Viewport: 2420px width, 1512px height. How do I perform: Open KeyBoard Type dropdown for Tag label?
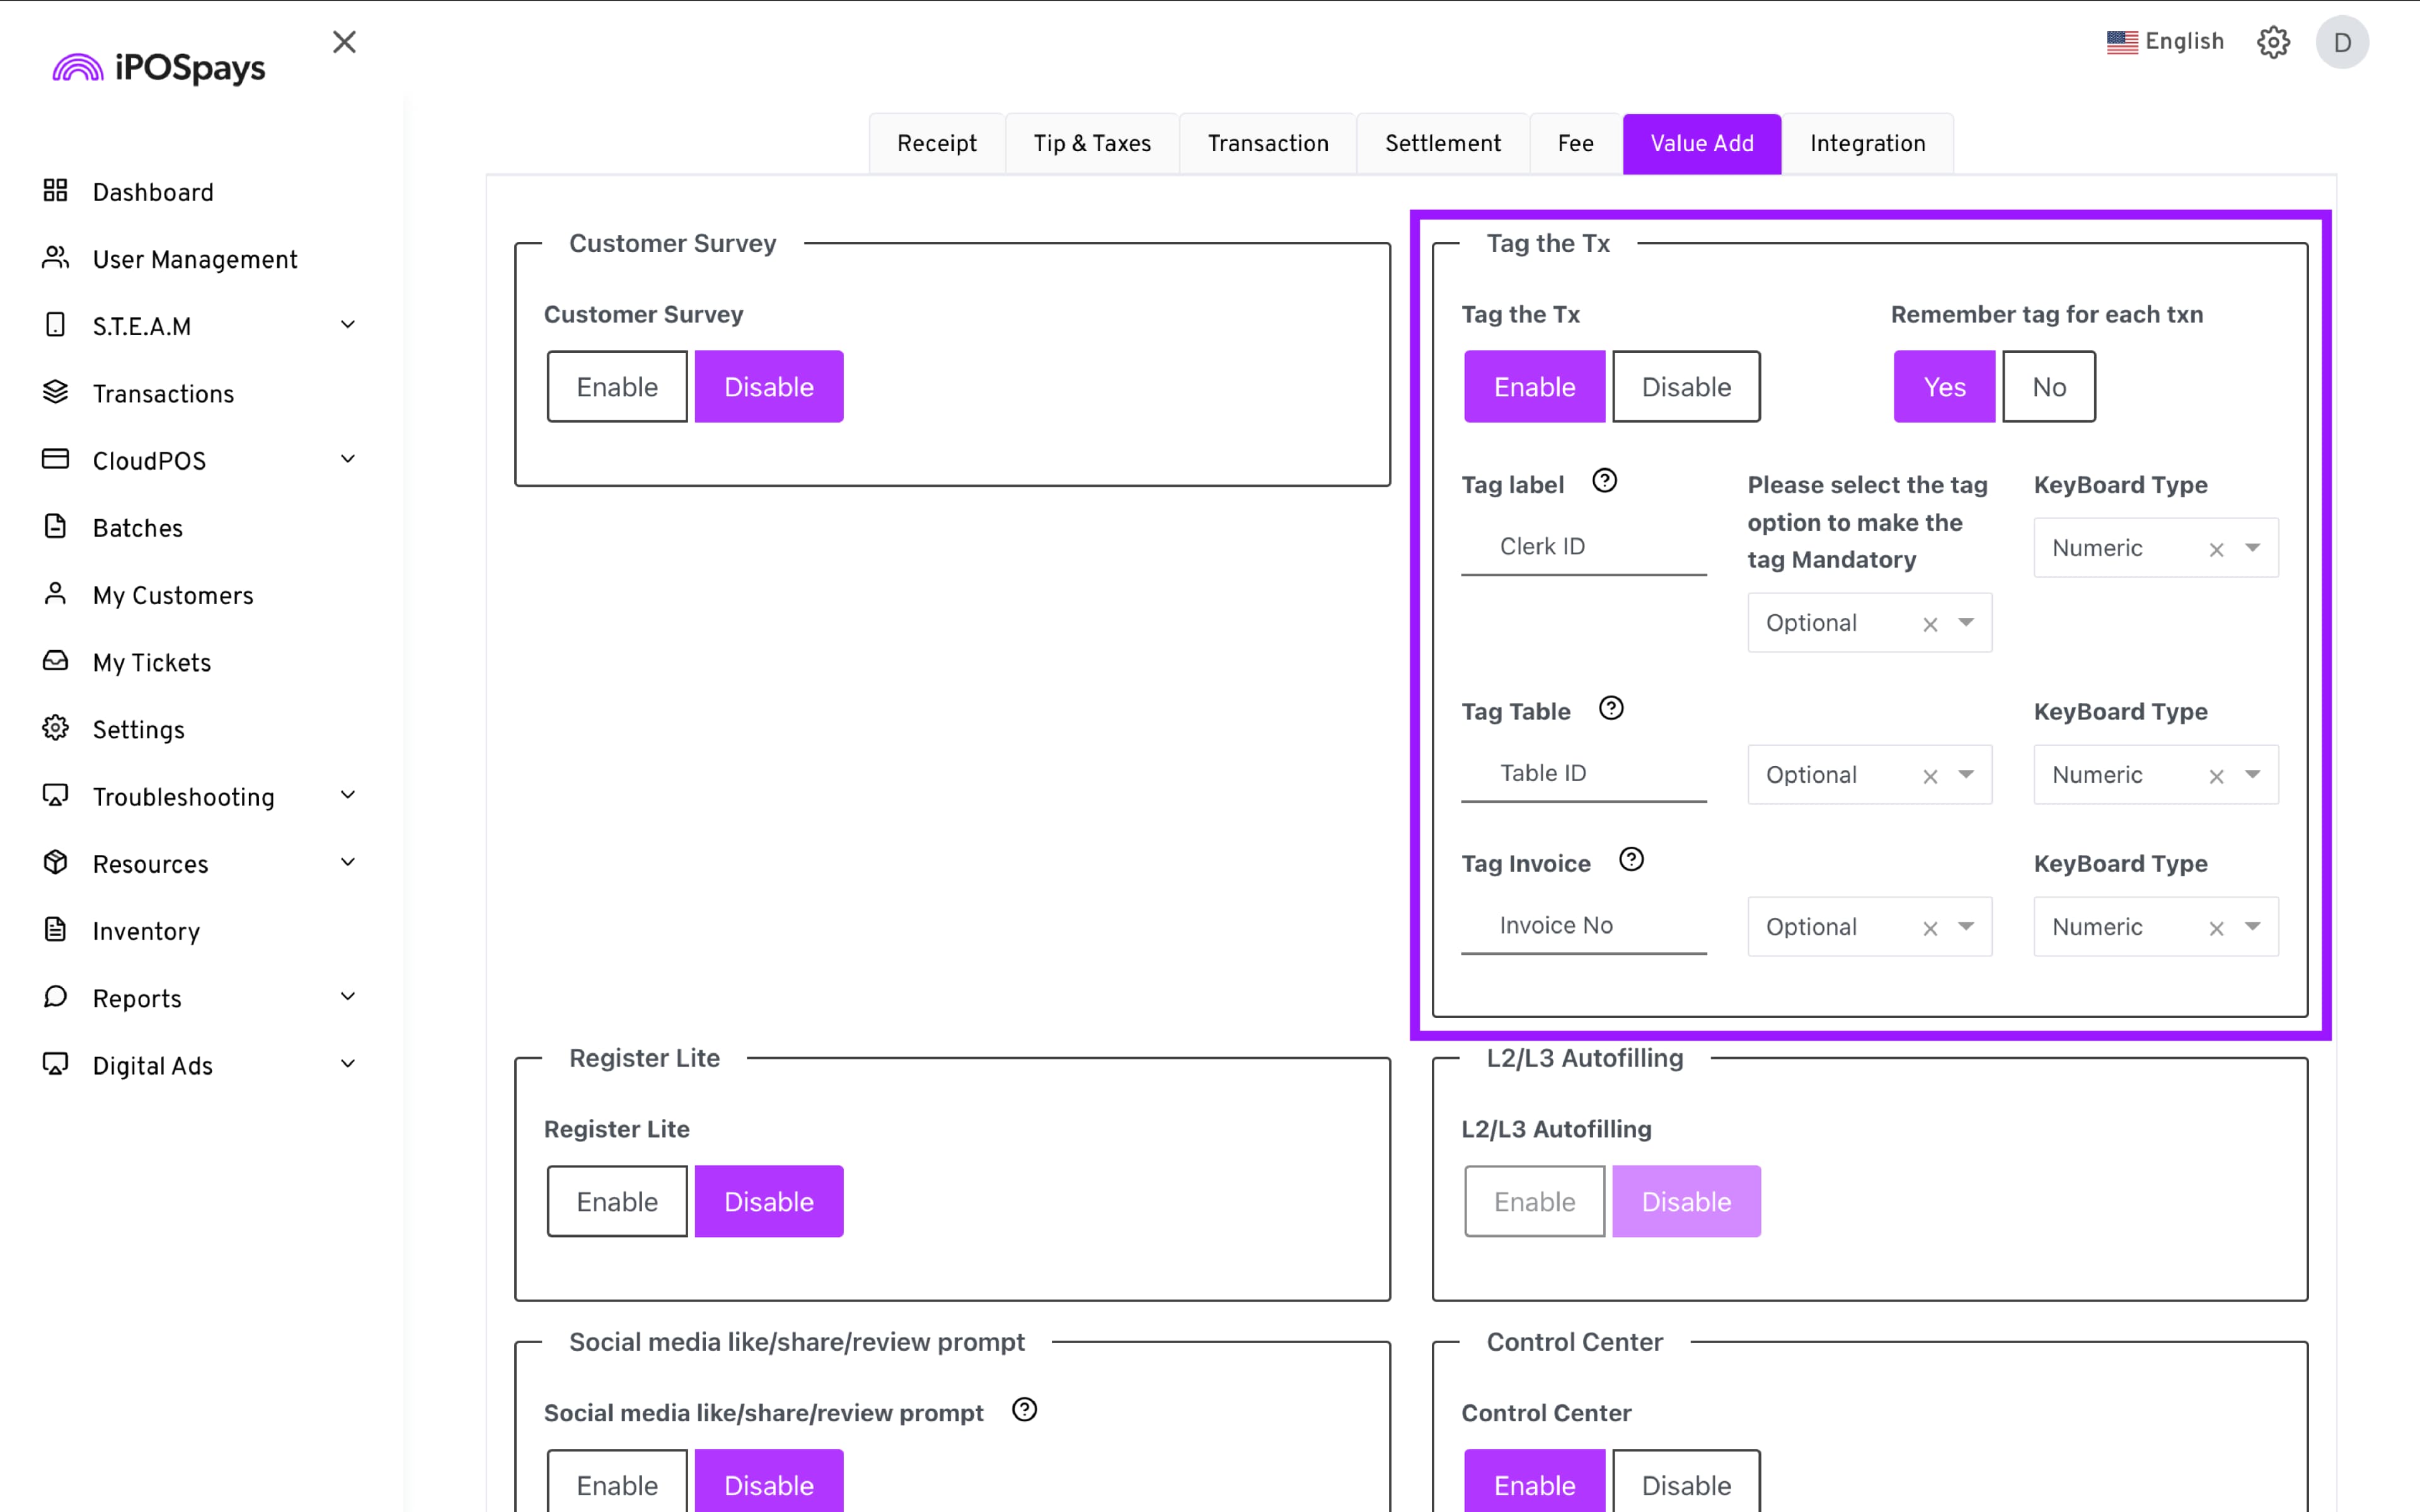(x=2252, y=548)
